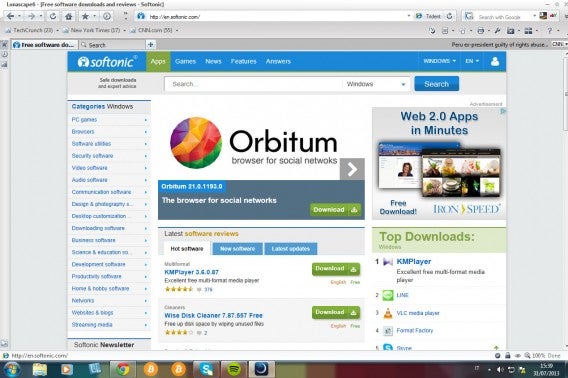Open the browser home page icon

[x=68, y=16]
